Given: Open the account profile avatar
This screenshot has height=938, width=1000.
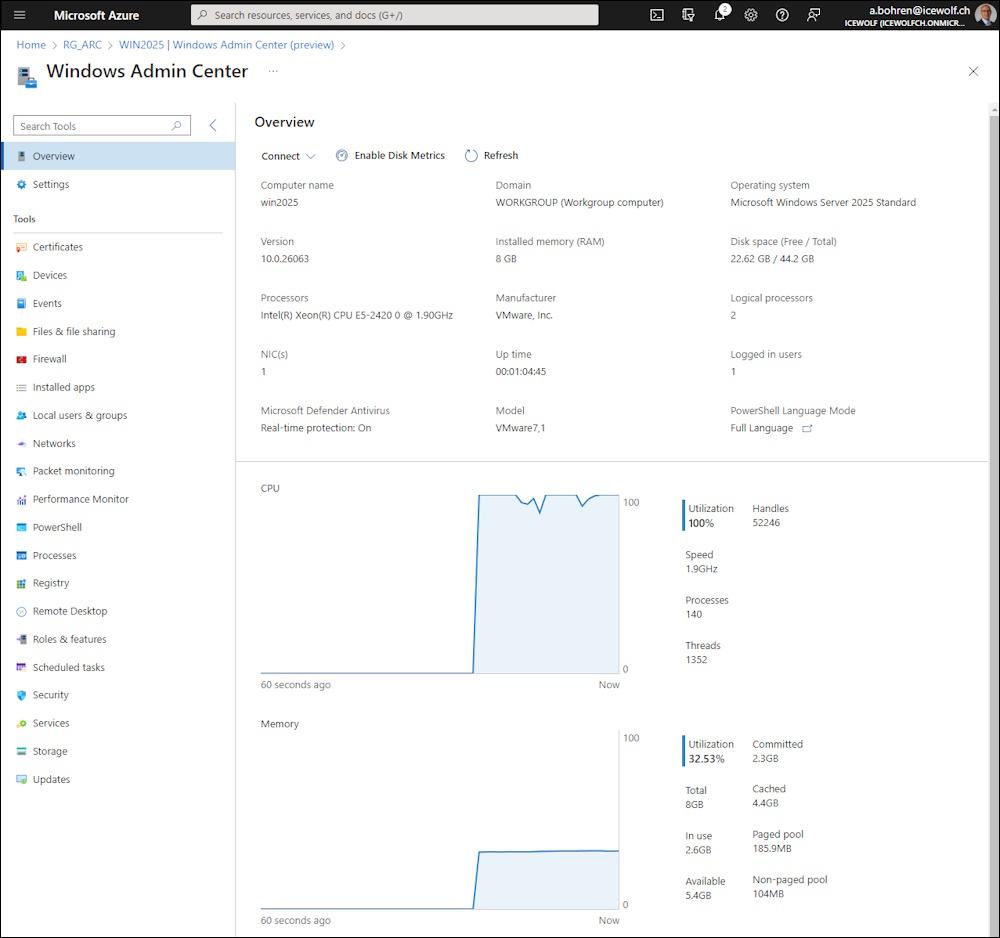Looking at the screenshot, I should click(985, 15).
